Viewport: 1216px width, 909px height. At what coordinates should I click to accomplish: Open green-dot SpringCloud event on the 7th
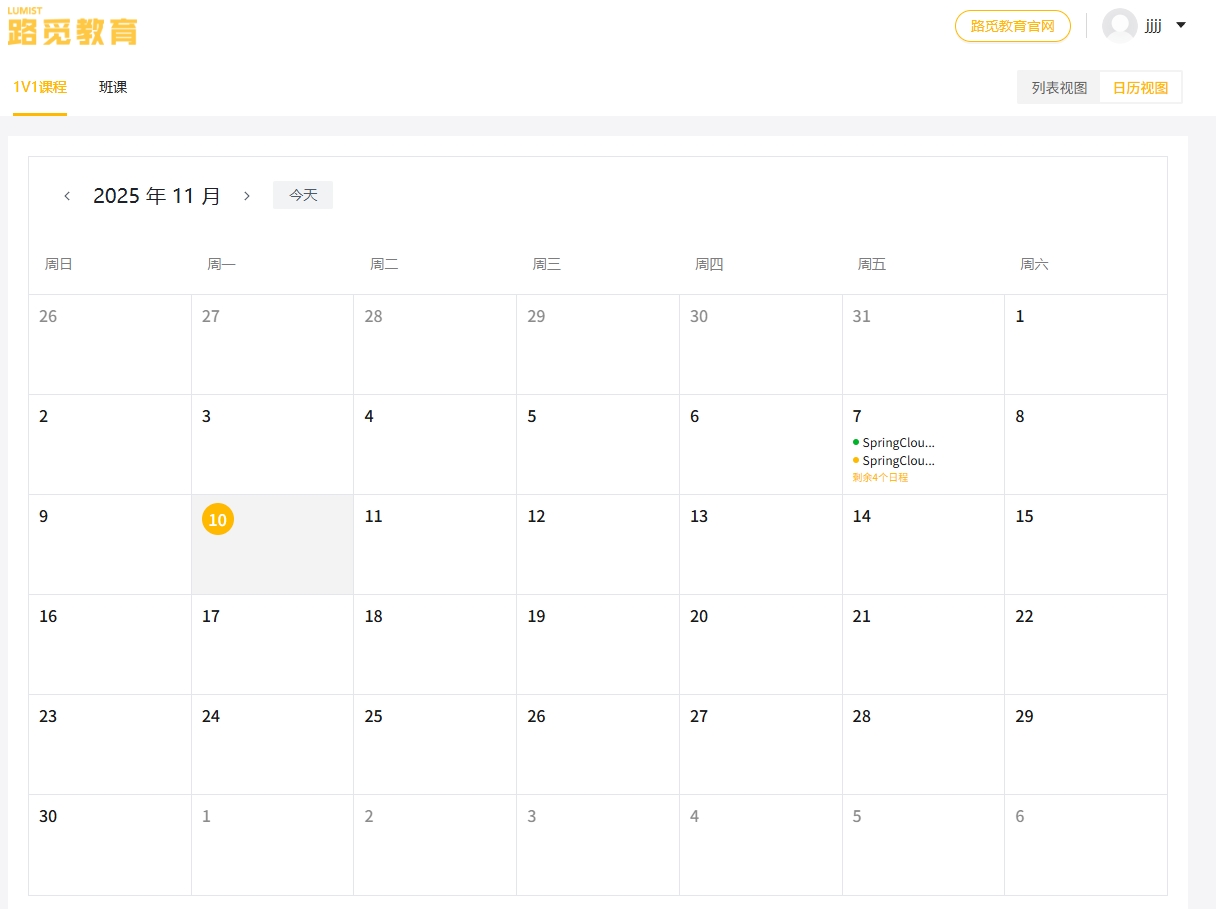click(897, 442)
